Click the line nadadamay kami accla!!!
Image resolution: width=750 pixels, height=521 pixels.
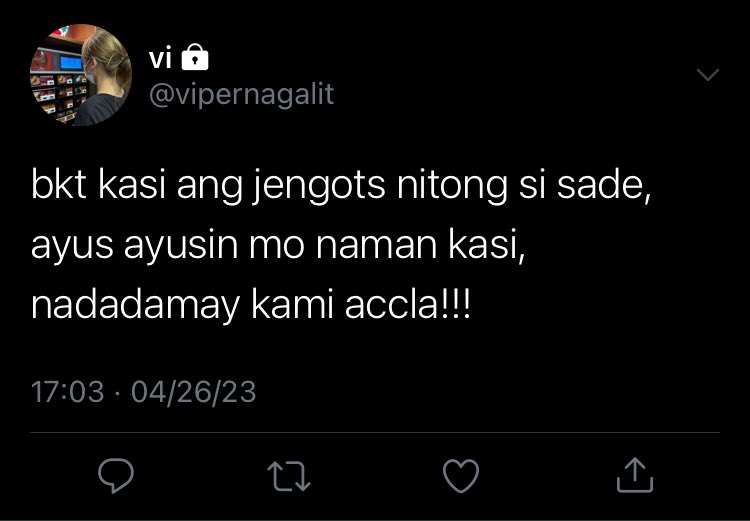pyautogui.click(x=251, y=306)
